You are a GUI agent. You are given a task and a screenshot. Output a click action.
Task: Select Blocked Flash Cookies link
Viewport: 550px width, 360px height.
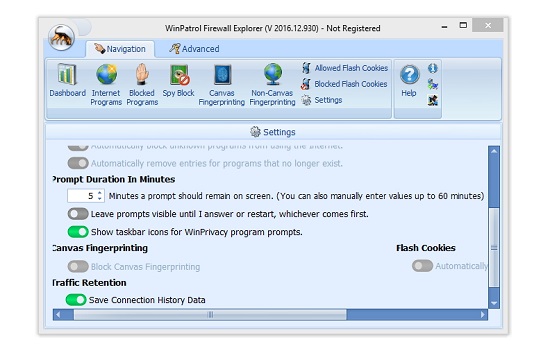[351, 84]
